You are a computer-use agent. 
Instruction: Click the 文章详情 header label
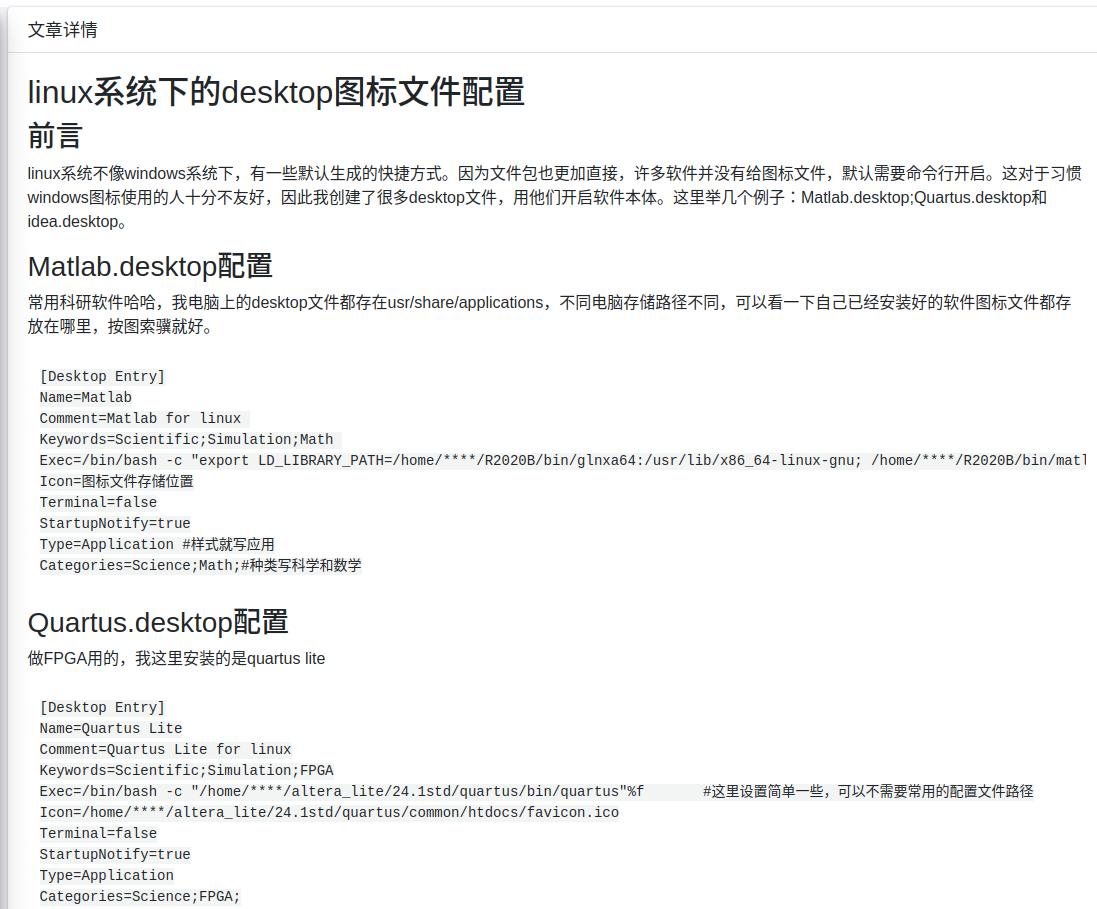(62, 30)
